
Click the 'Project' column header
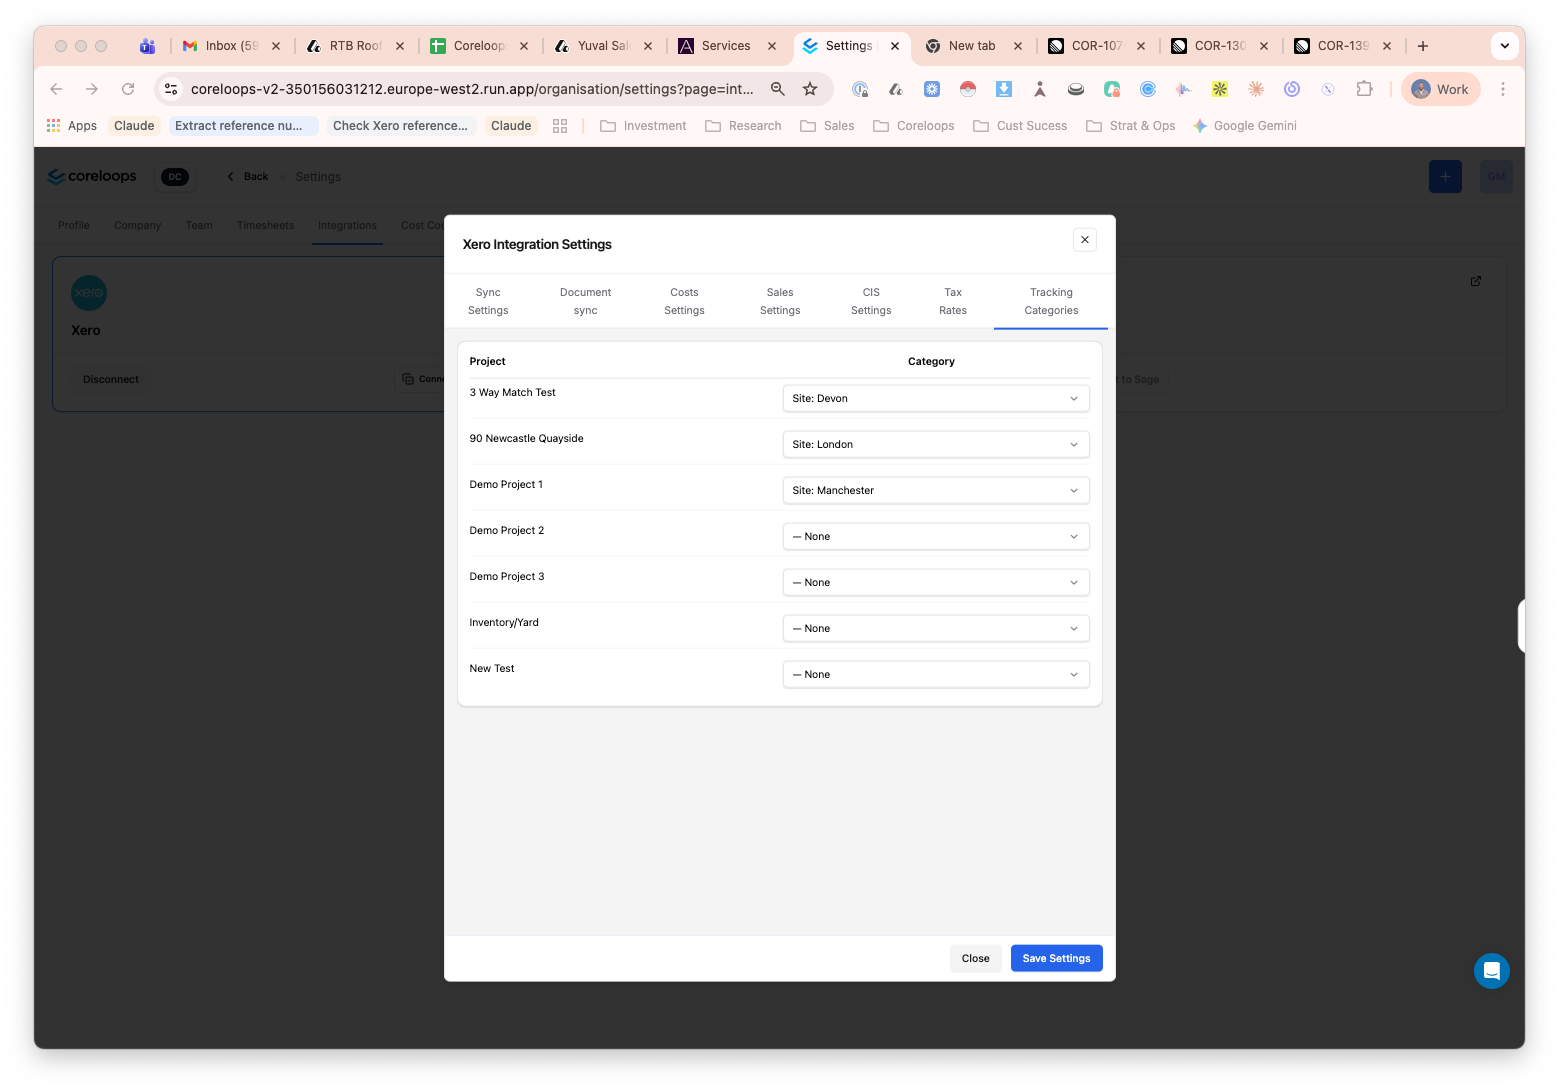click(x=487, y=361)
